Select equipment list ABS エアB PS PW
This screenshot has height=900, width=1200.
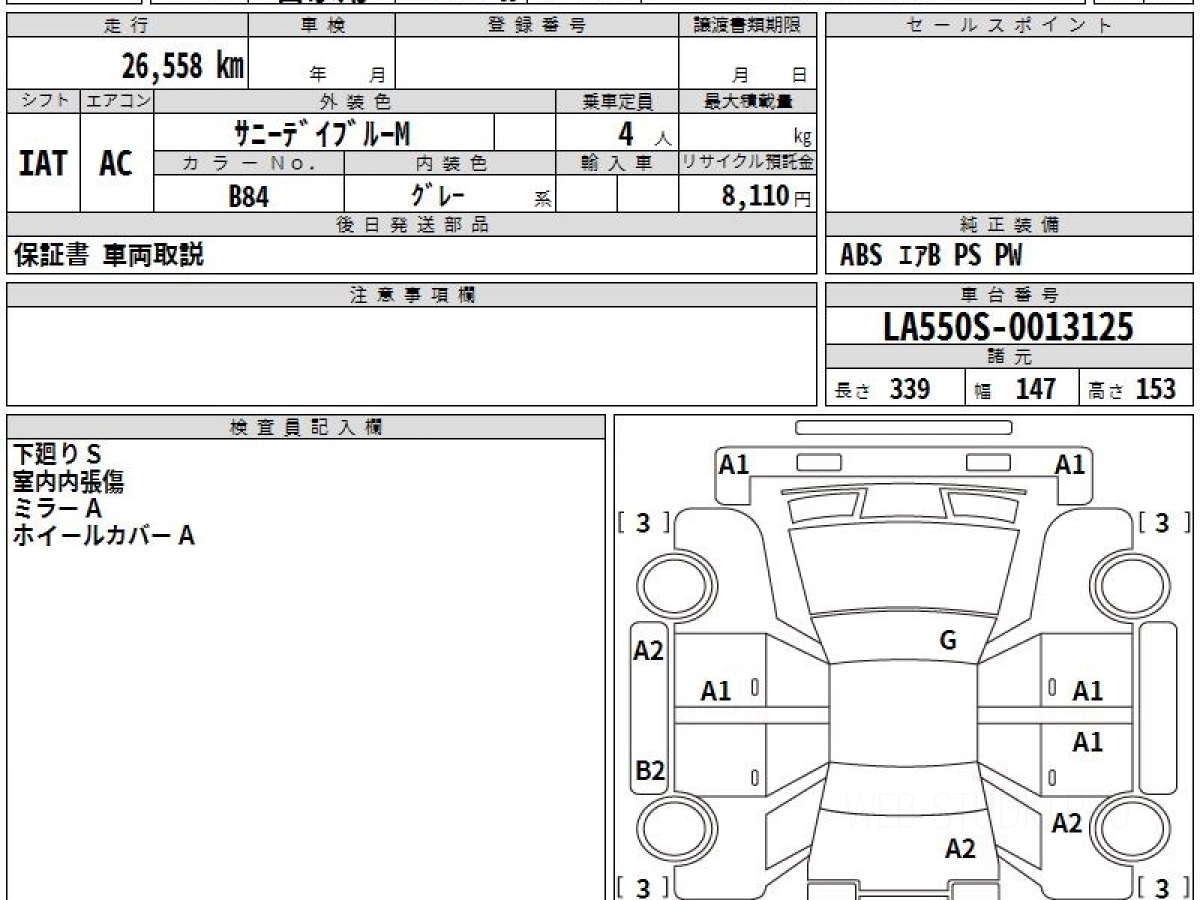click(x=931, y=256)
